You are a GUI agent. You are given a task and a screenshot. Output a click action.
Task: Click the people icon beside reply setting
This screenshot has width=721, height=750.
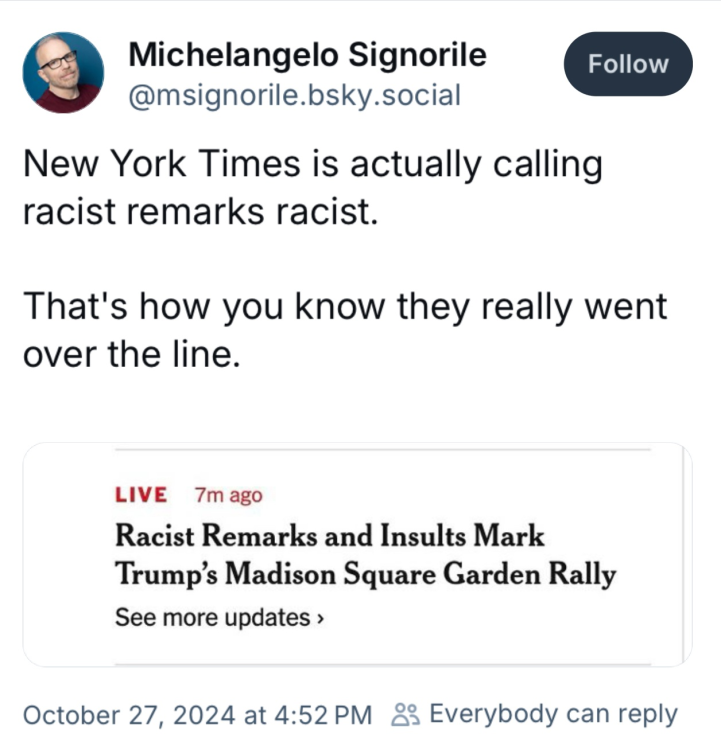click(404, 715)
